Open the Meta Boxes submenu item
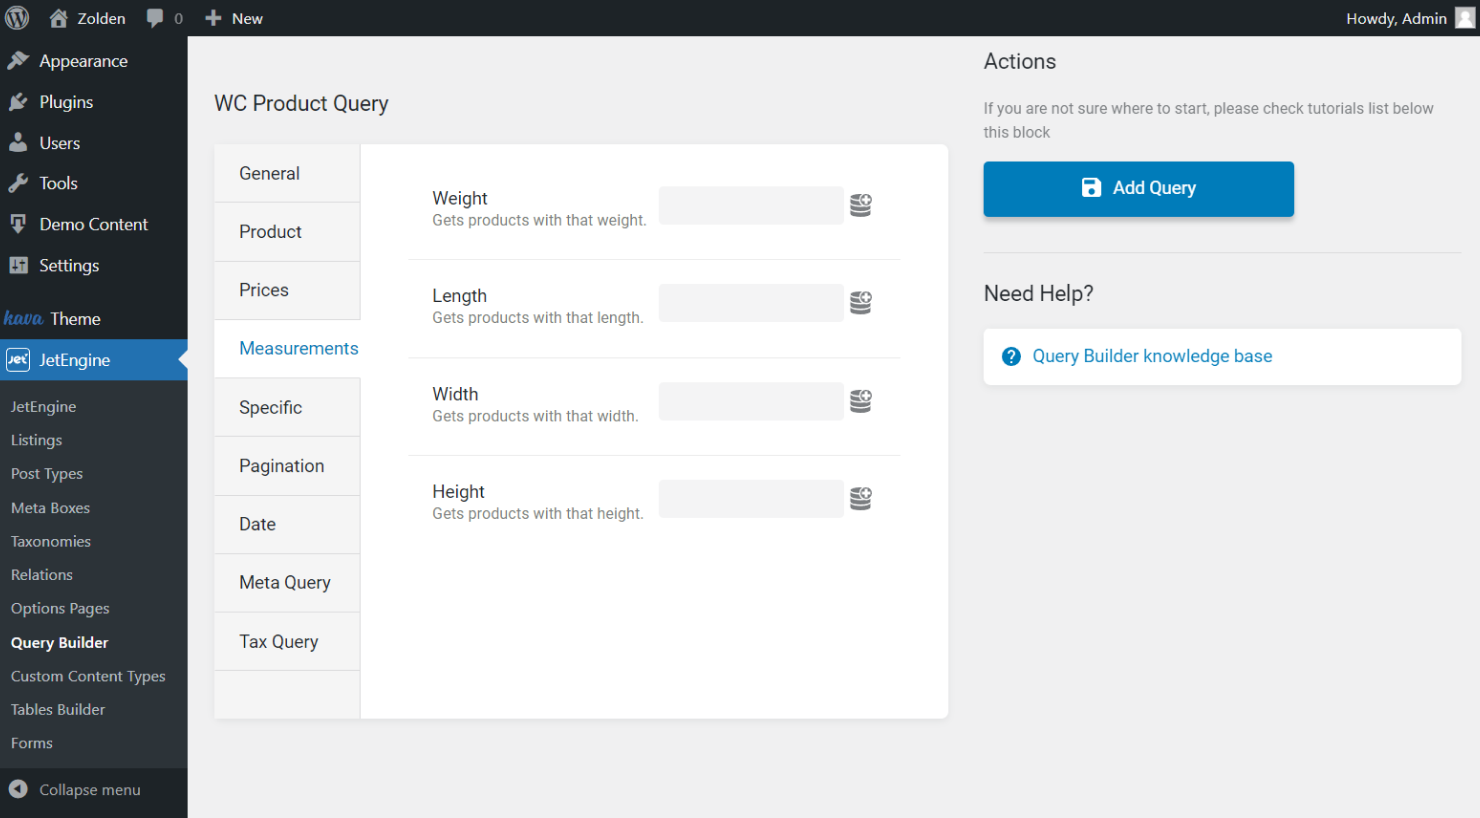The width and height of the screenshot is (1480, 818). pos(50,508)
